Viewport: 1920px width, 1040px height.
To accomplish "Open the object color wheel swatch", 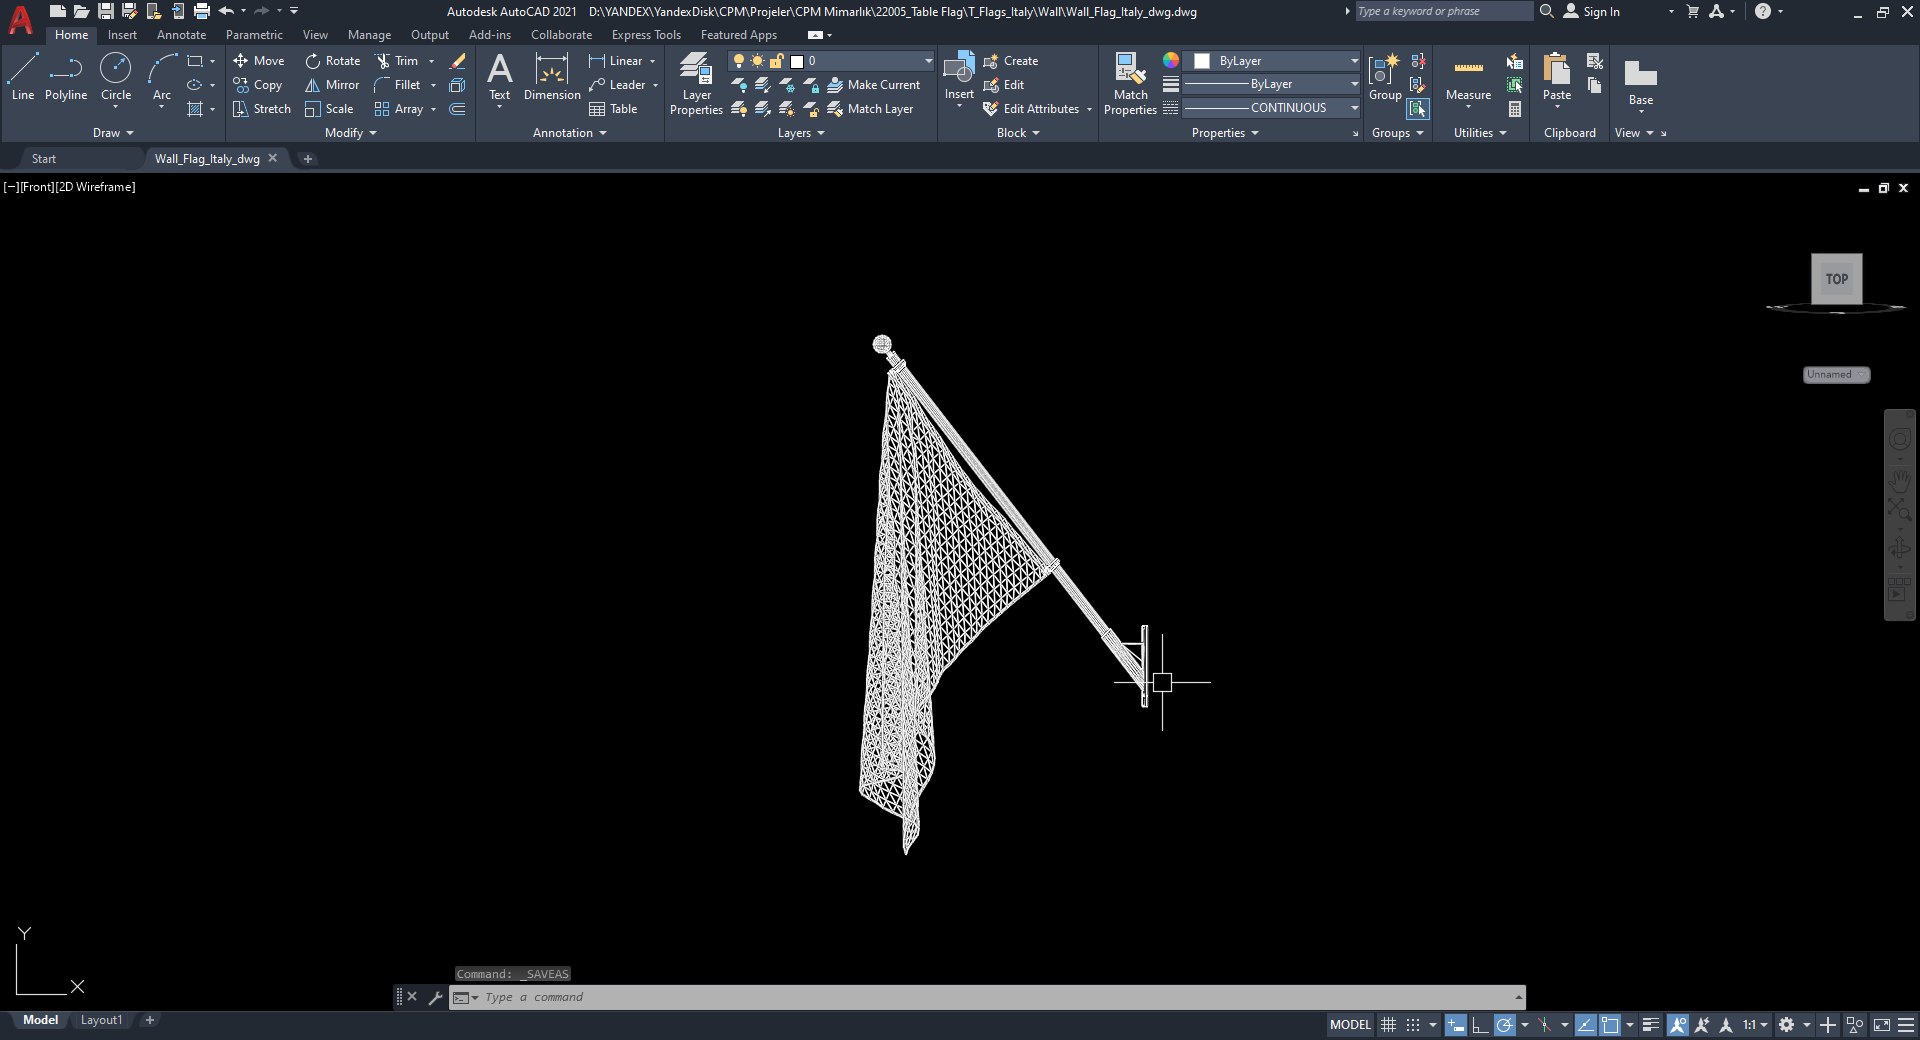I will (1171, 61).
